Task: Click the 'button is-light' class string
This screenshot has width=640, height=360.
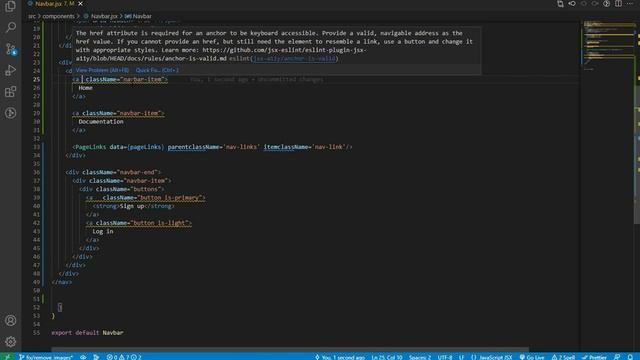Action: (161, 223)
